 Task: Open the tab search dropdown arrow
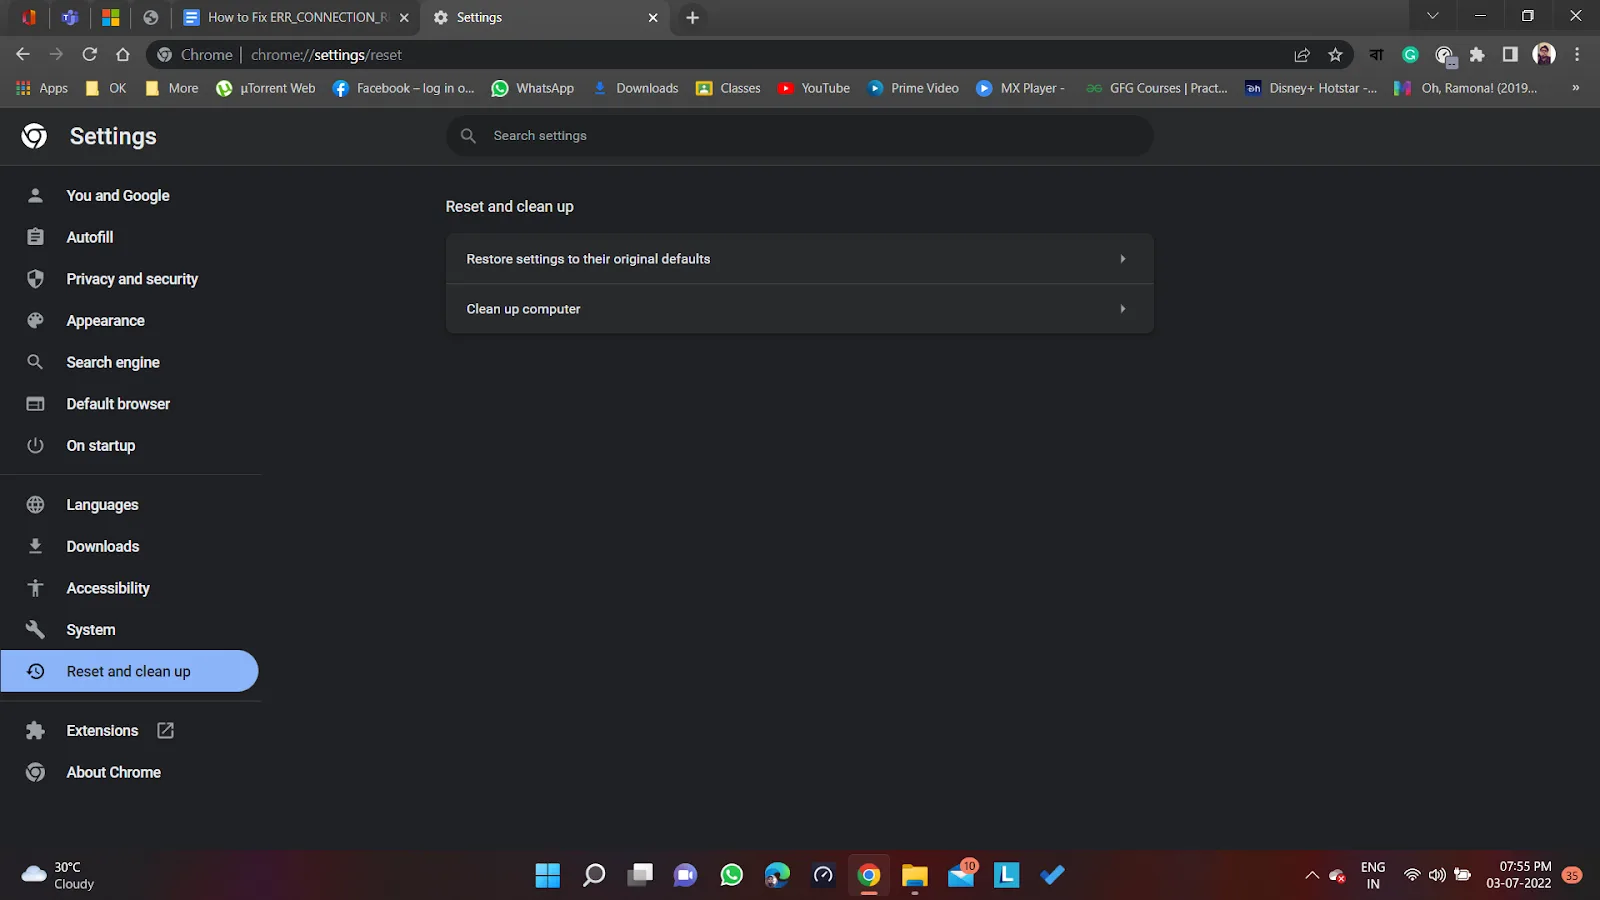click(x=1432, y=16)
